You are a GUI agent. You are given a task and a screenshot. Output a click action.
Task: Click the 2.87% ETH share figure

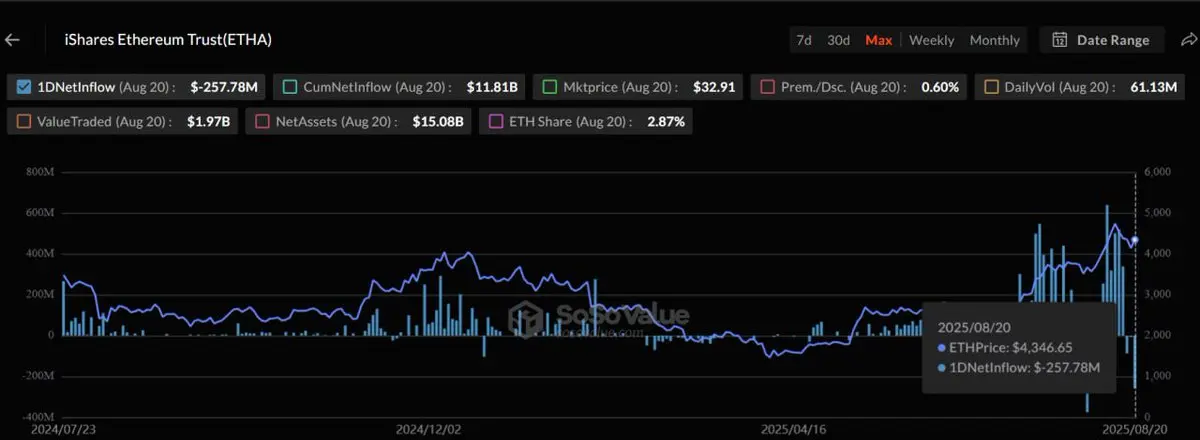(x=665, y=122)
